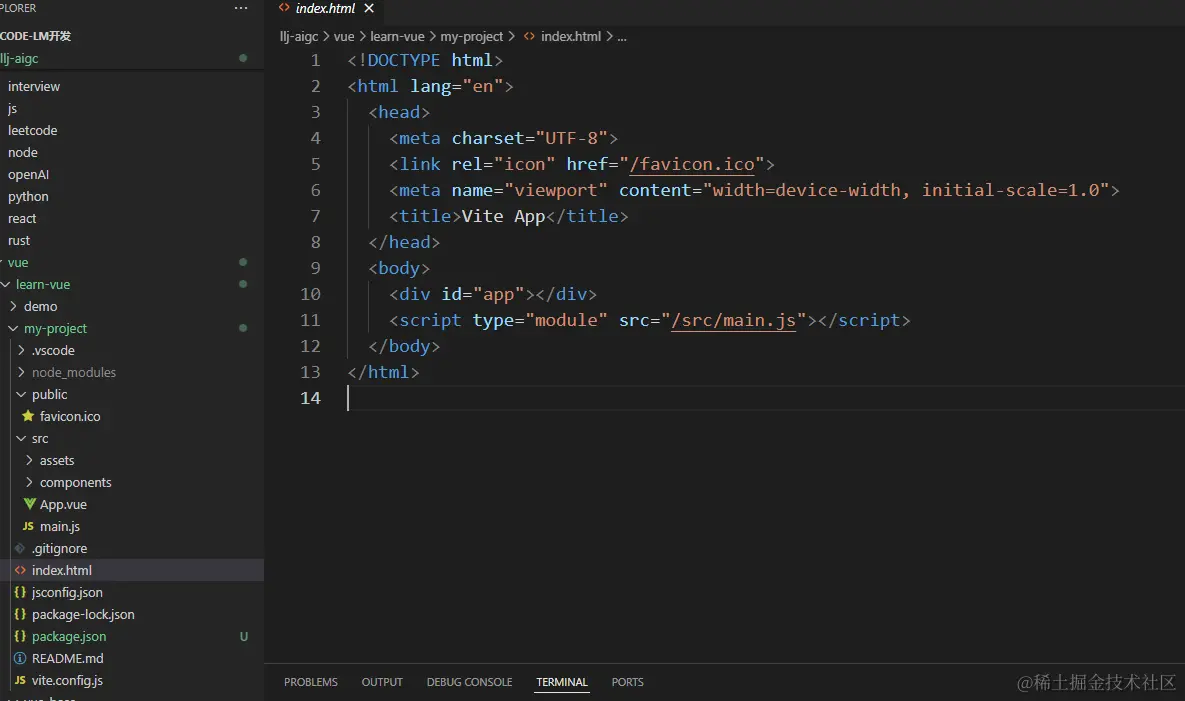This screenshot has width=1185, height=701.
Task: Click index.html in the breadcrumb path
Action: pos(571,36)
